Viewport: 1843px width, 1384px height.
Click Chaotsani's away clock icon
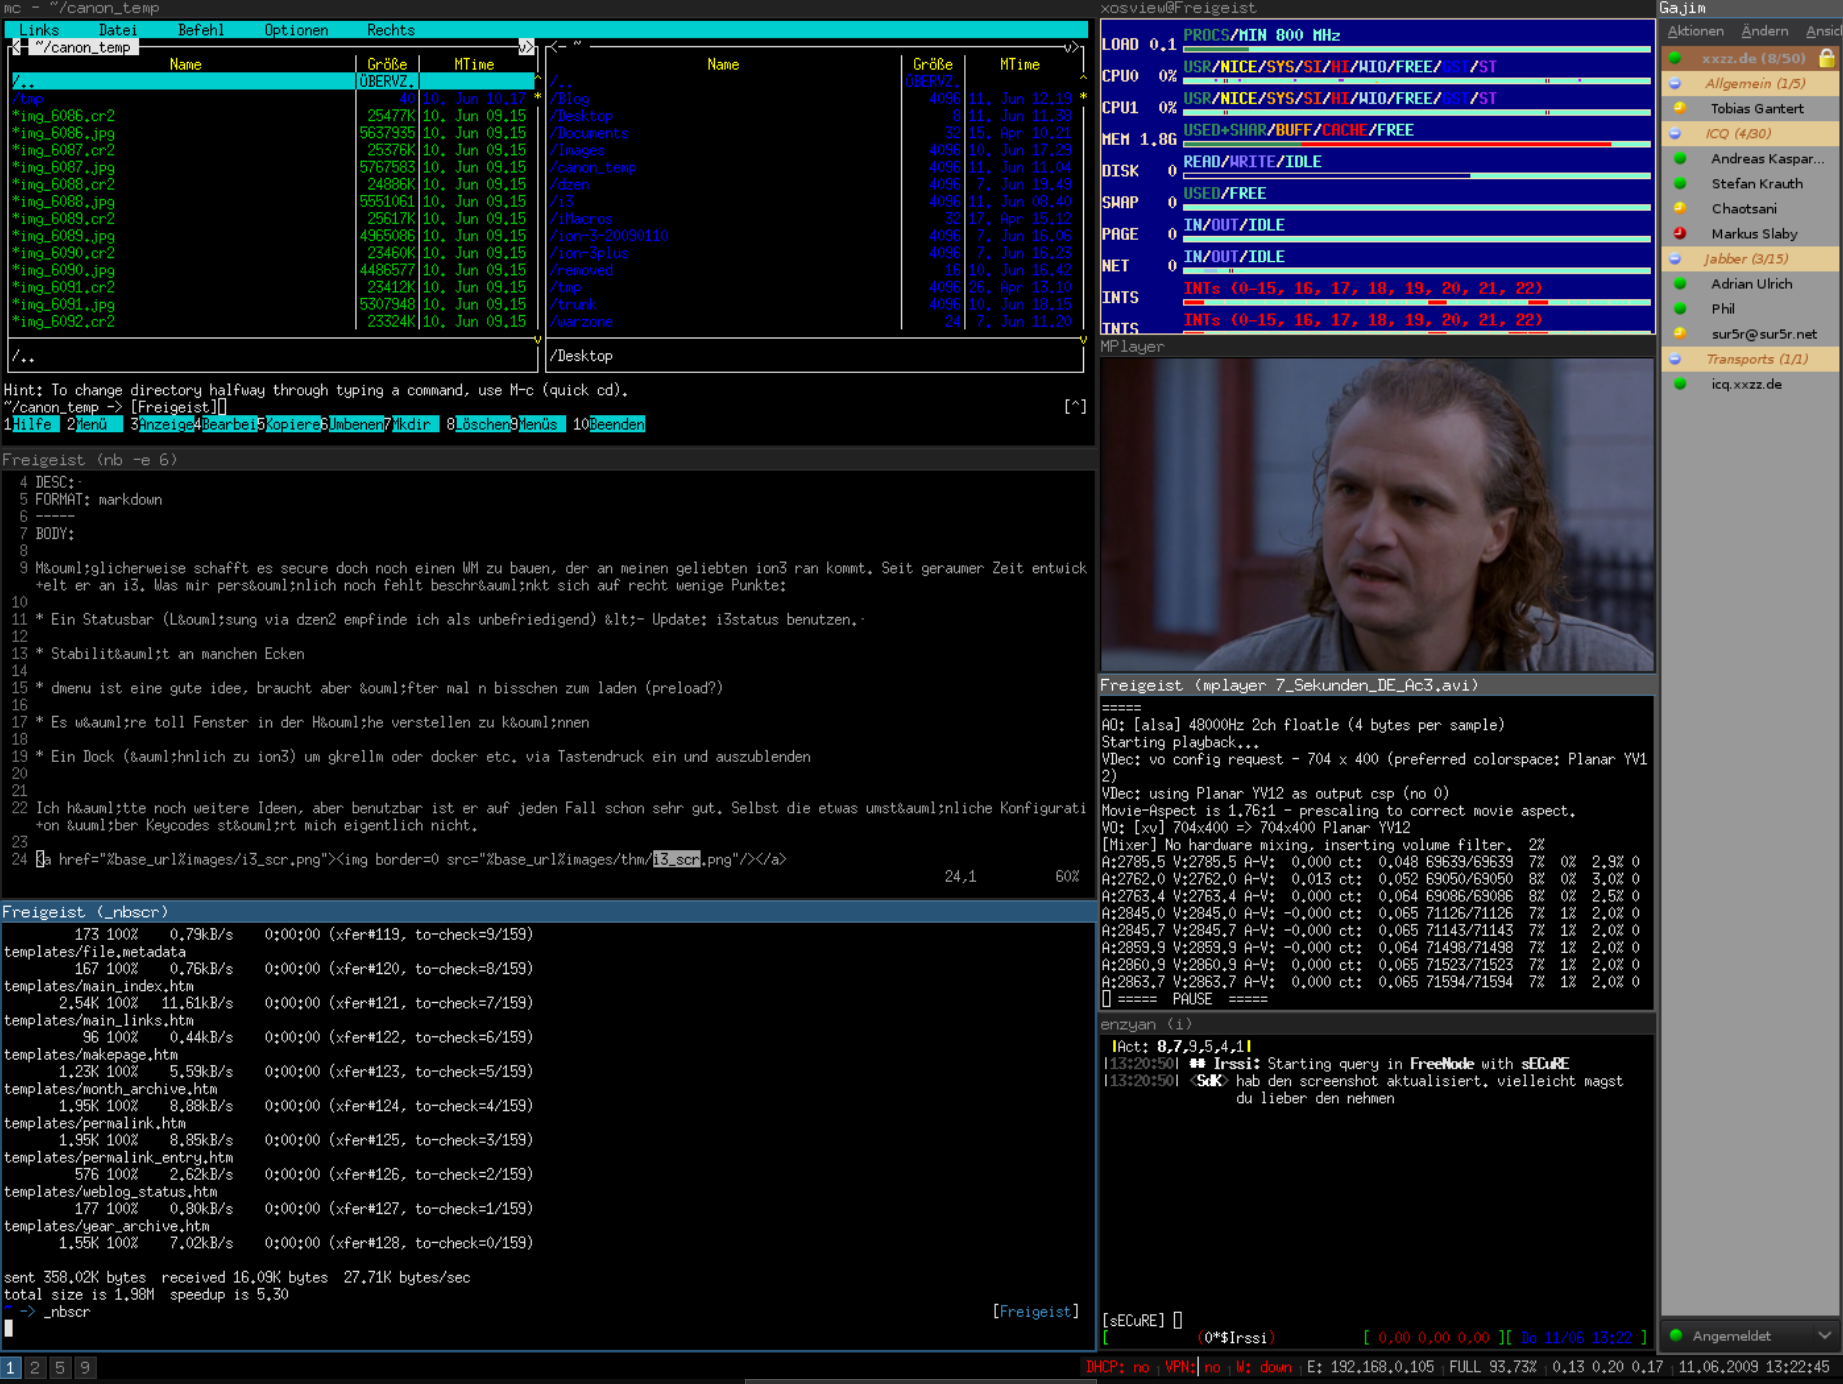1680,208
